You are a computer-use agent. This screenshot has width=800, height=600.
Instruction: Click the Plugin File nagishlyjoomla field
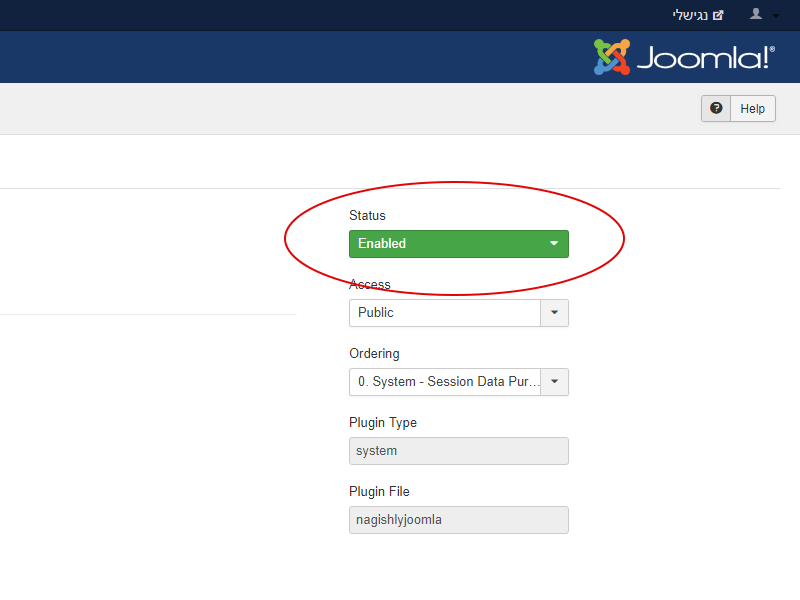(x=459, y=520)
